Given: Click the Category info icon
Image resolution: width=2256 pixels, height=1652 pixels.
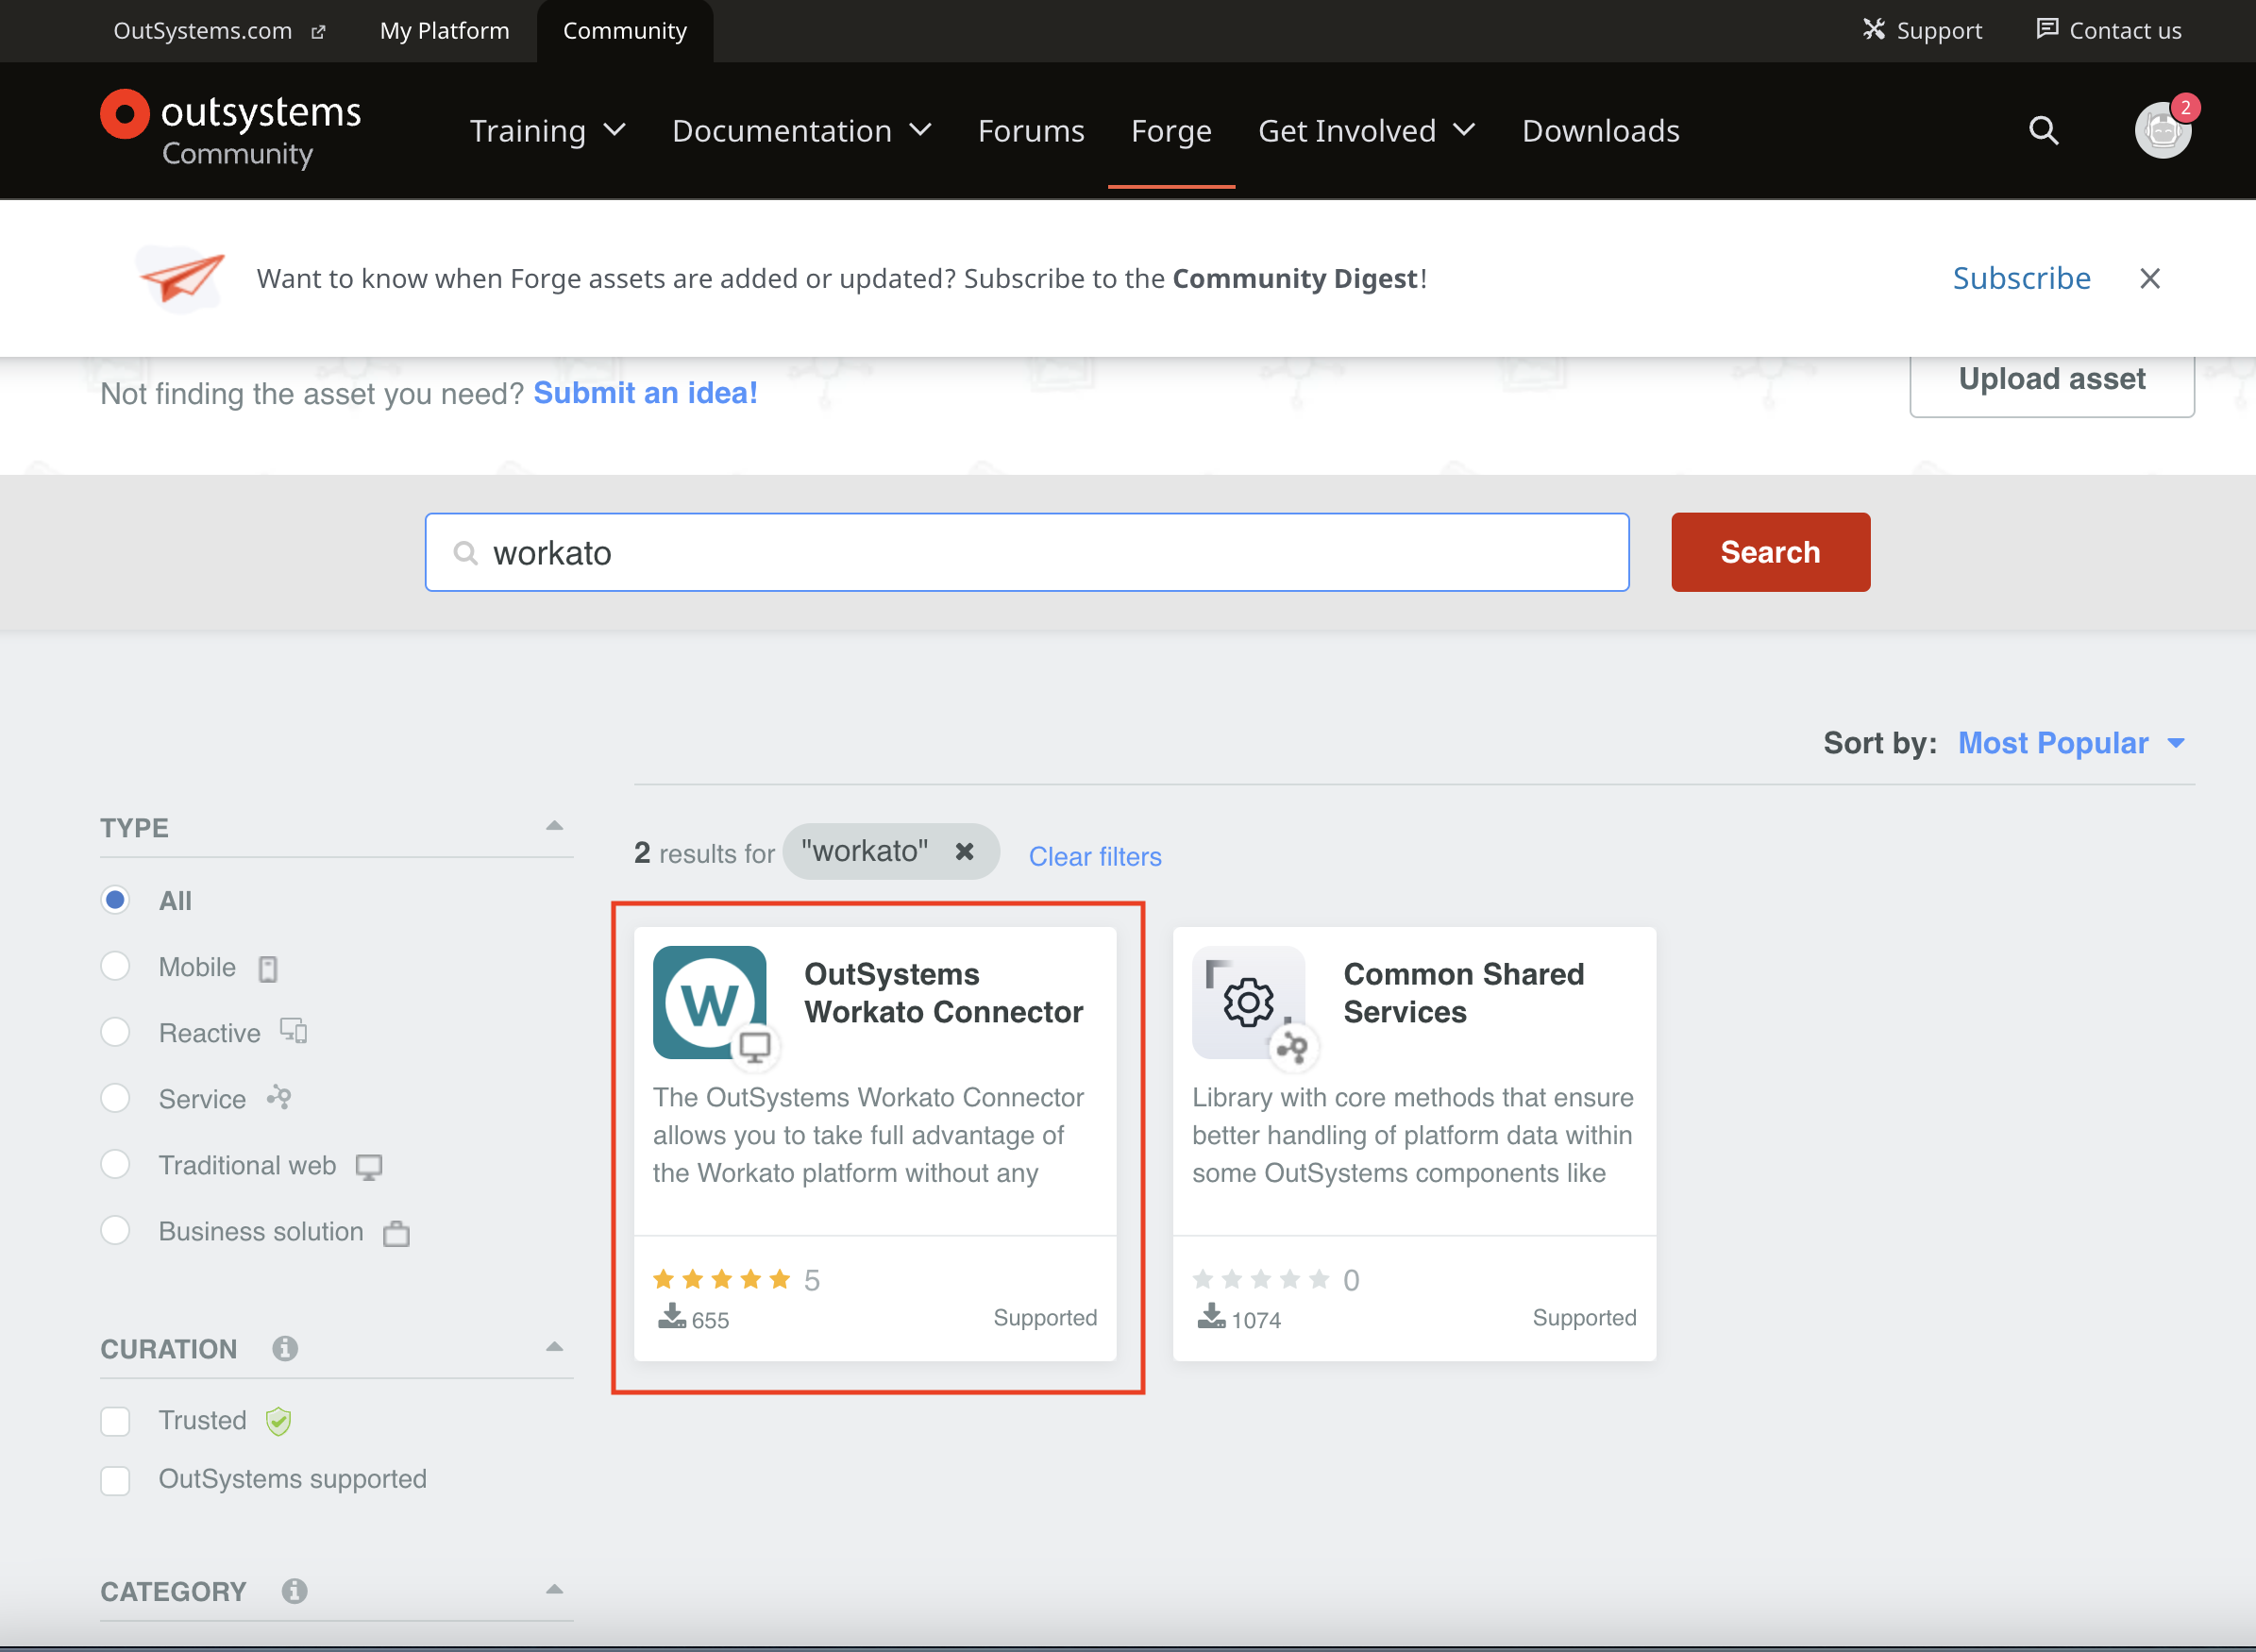Looking at the screenshot, I should point(294,1590).
